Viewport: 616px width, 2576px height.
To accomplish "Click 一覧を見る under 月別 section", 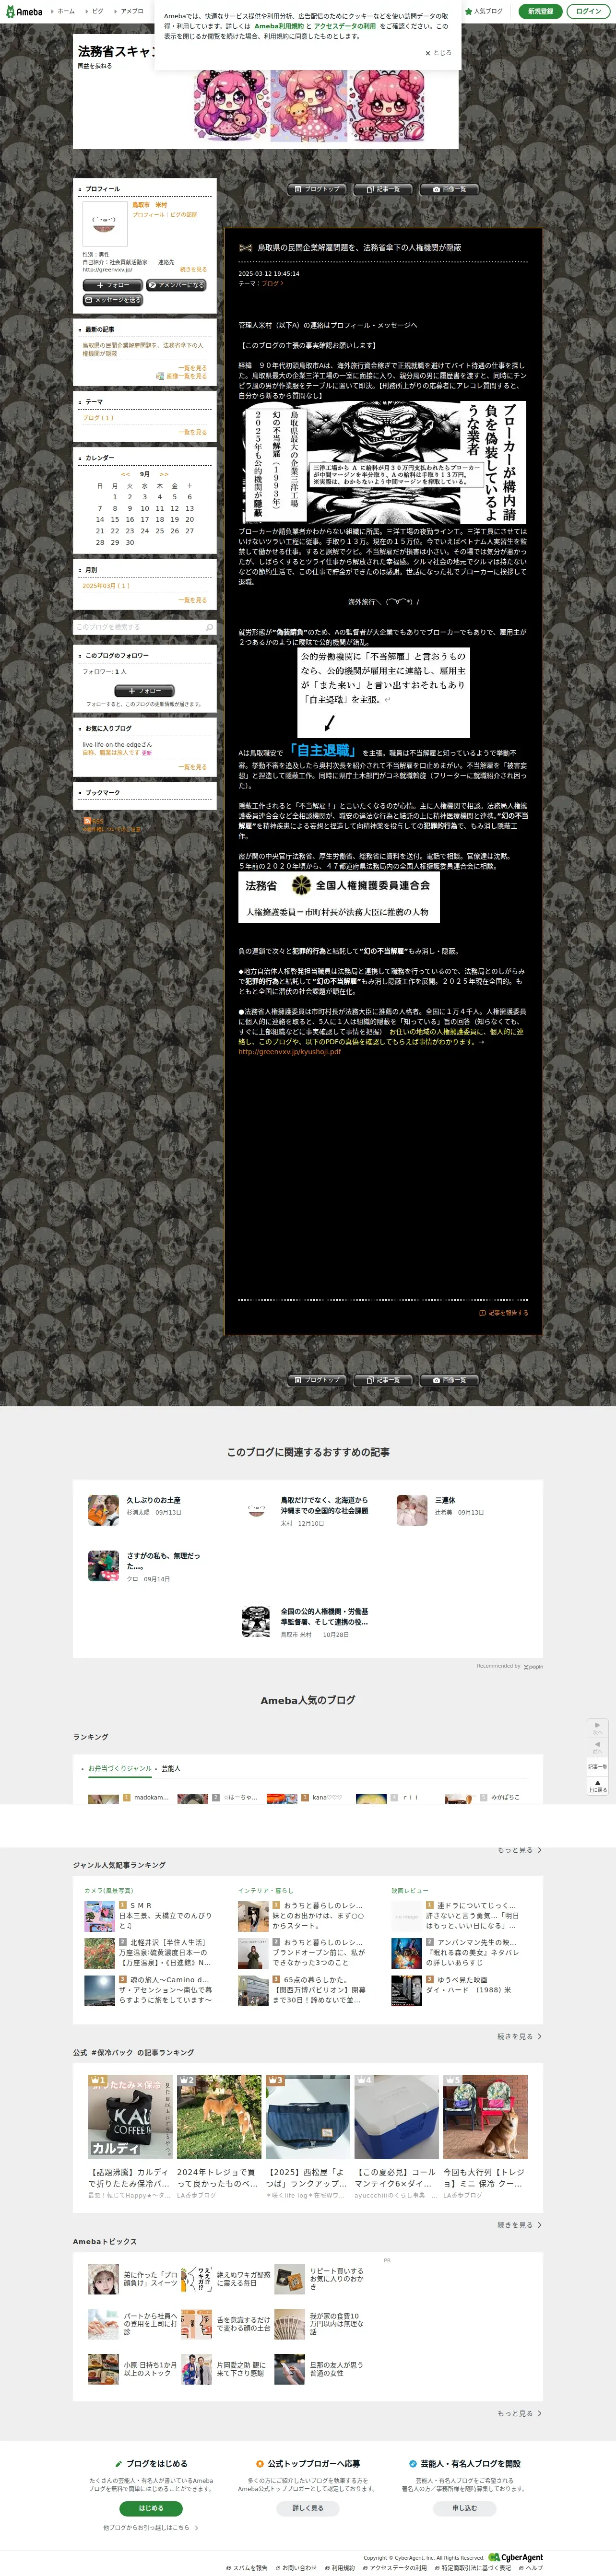I will pos(193,600).
